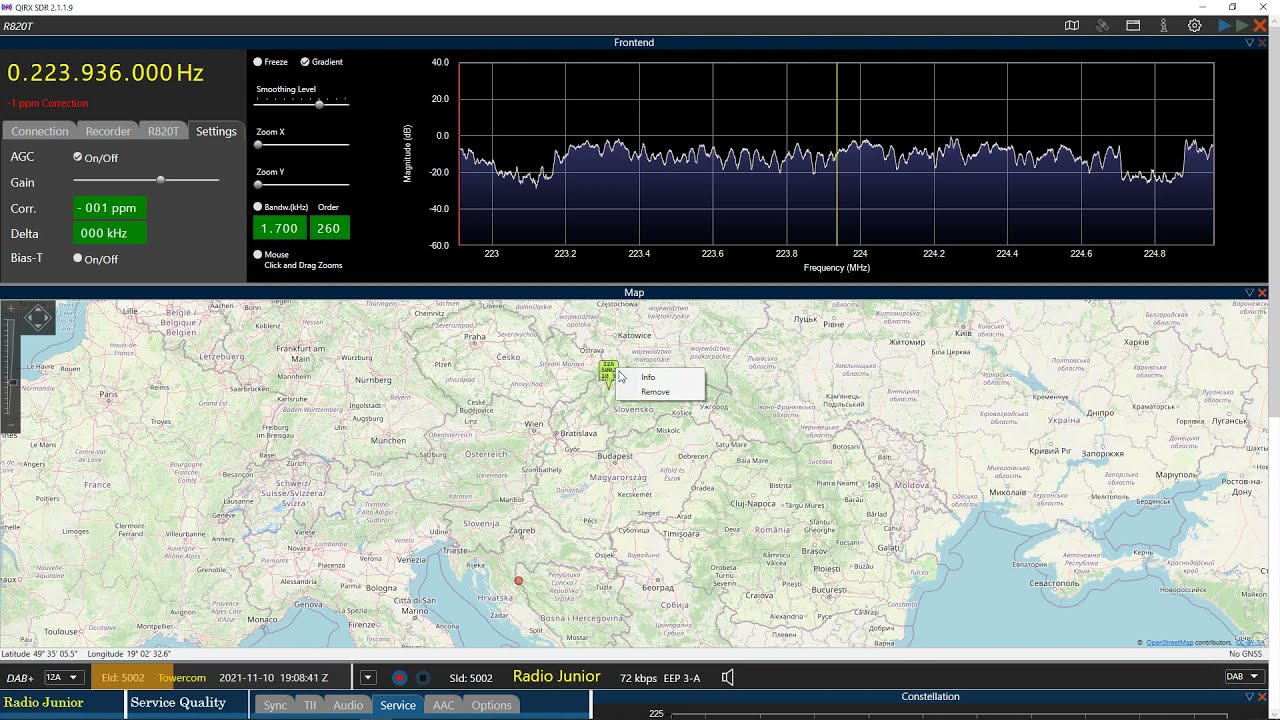Click the green play arrow in toolbar

pyautogui.click(x=1242, y=26)
